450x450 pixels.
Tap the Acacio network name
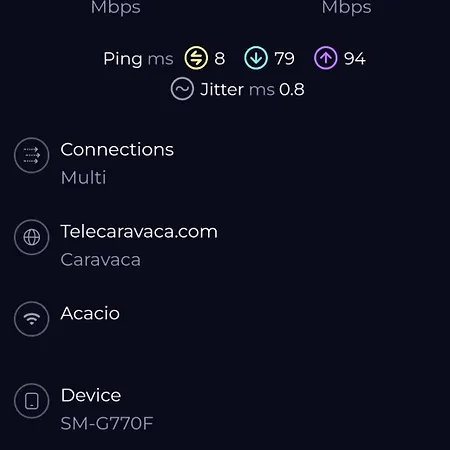pos(90,313)
